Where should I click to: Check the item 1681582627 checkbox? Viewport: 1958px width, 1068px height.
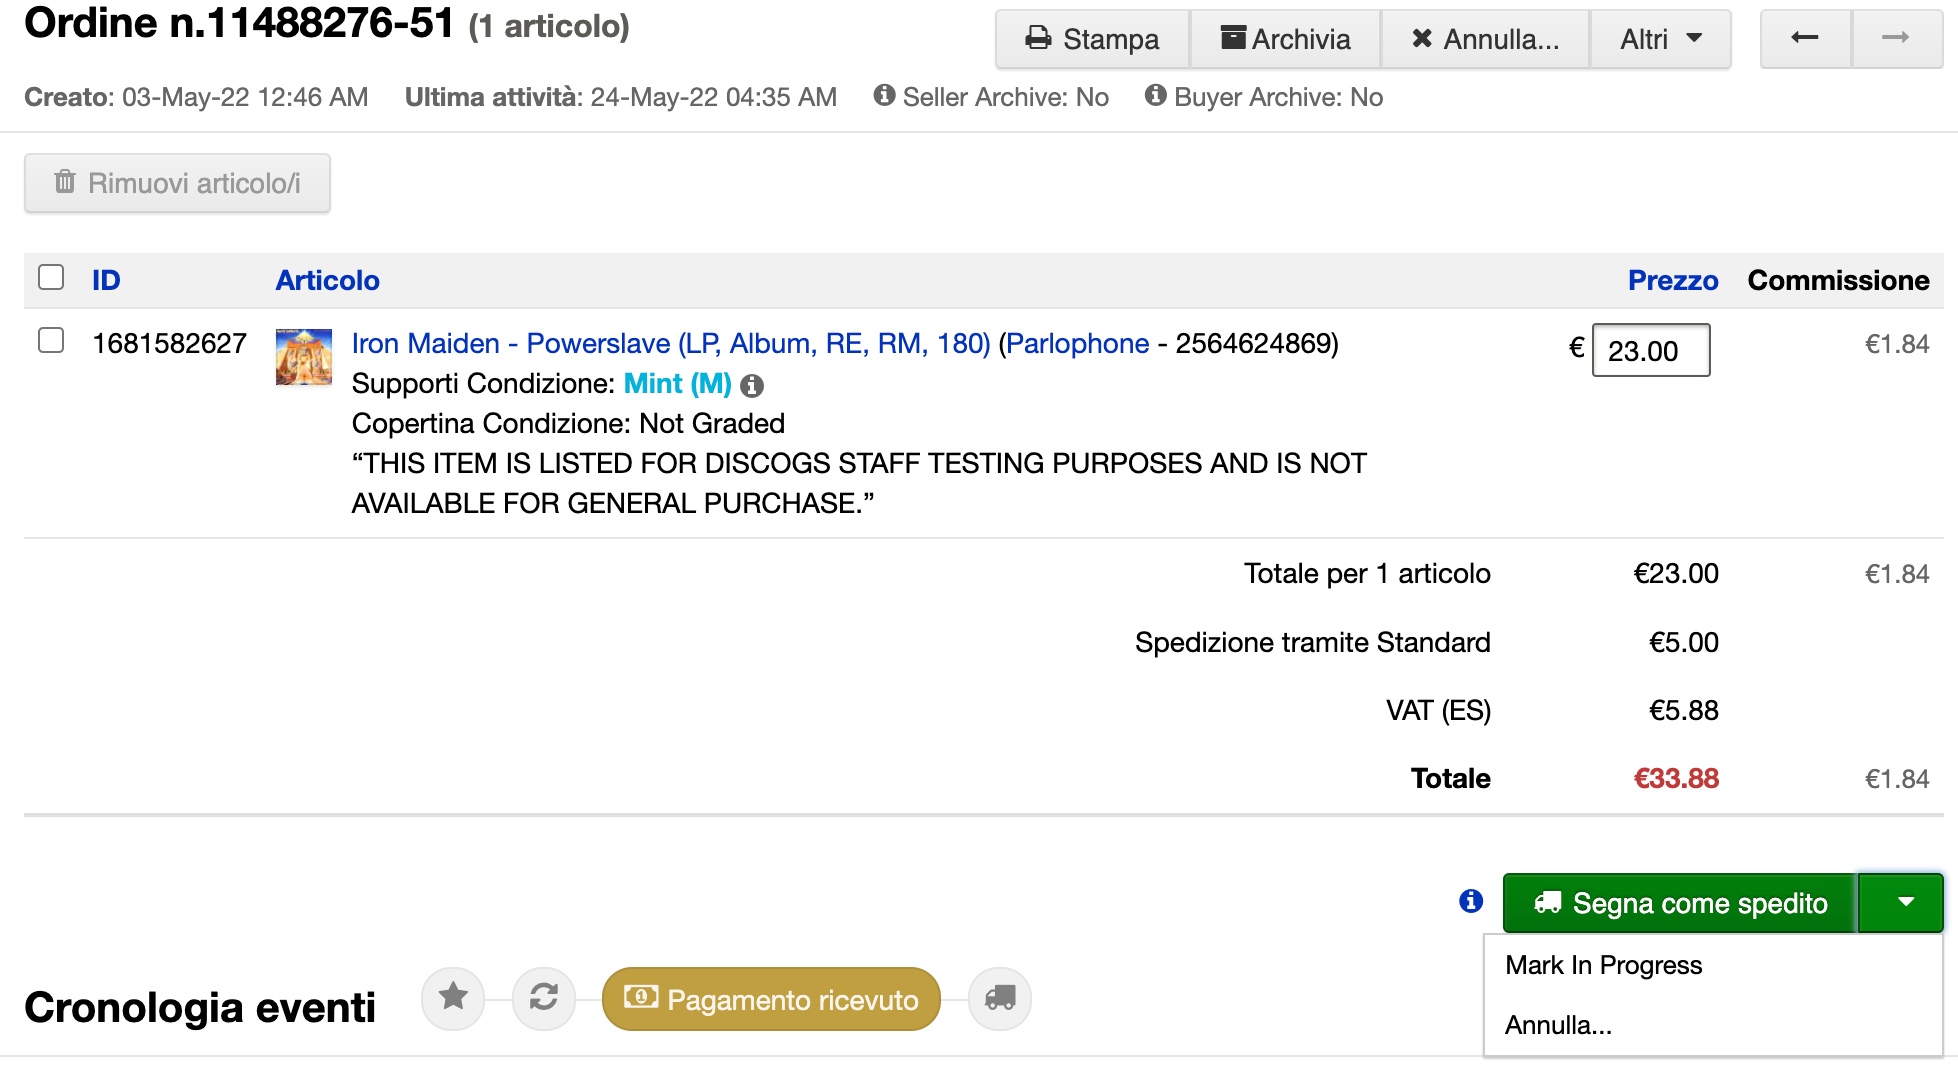pyautogui.click(x=51, y=341)
